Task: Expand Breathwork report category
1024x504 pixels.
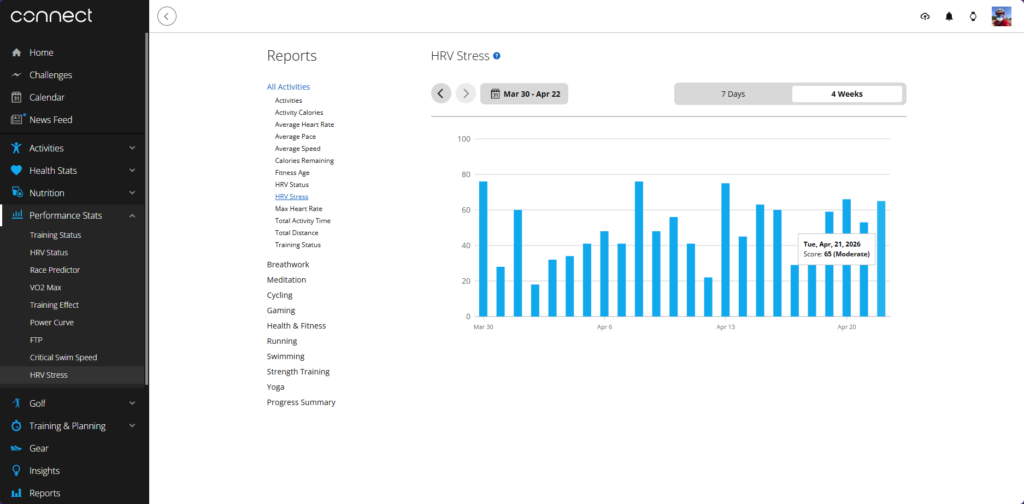Action: click(288, 265)
